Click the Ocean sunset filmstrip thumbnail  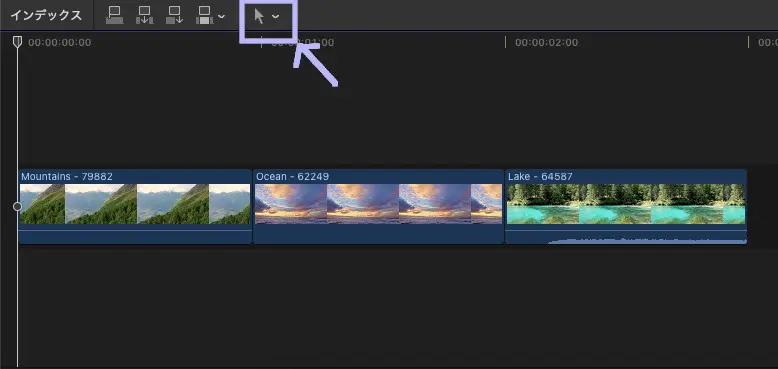tap(379, 204)
